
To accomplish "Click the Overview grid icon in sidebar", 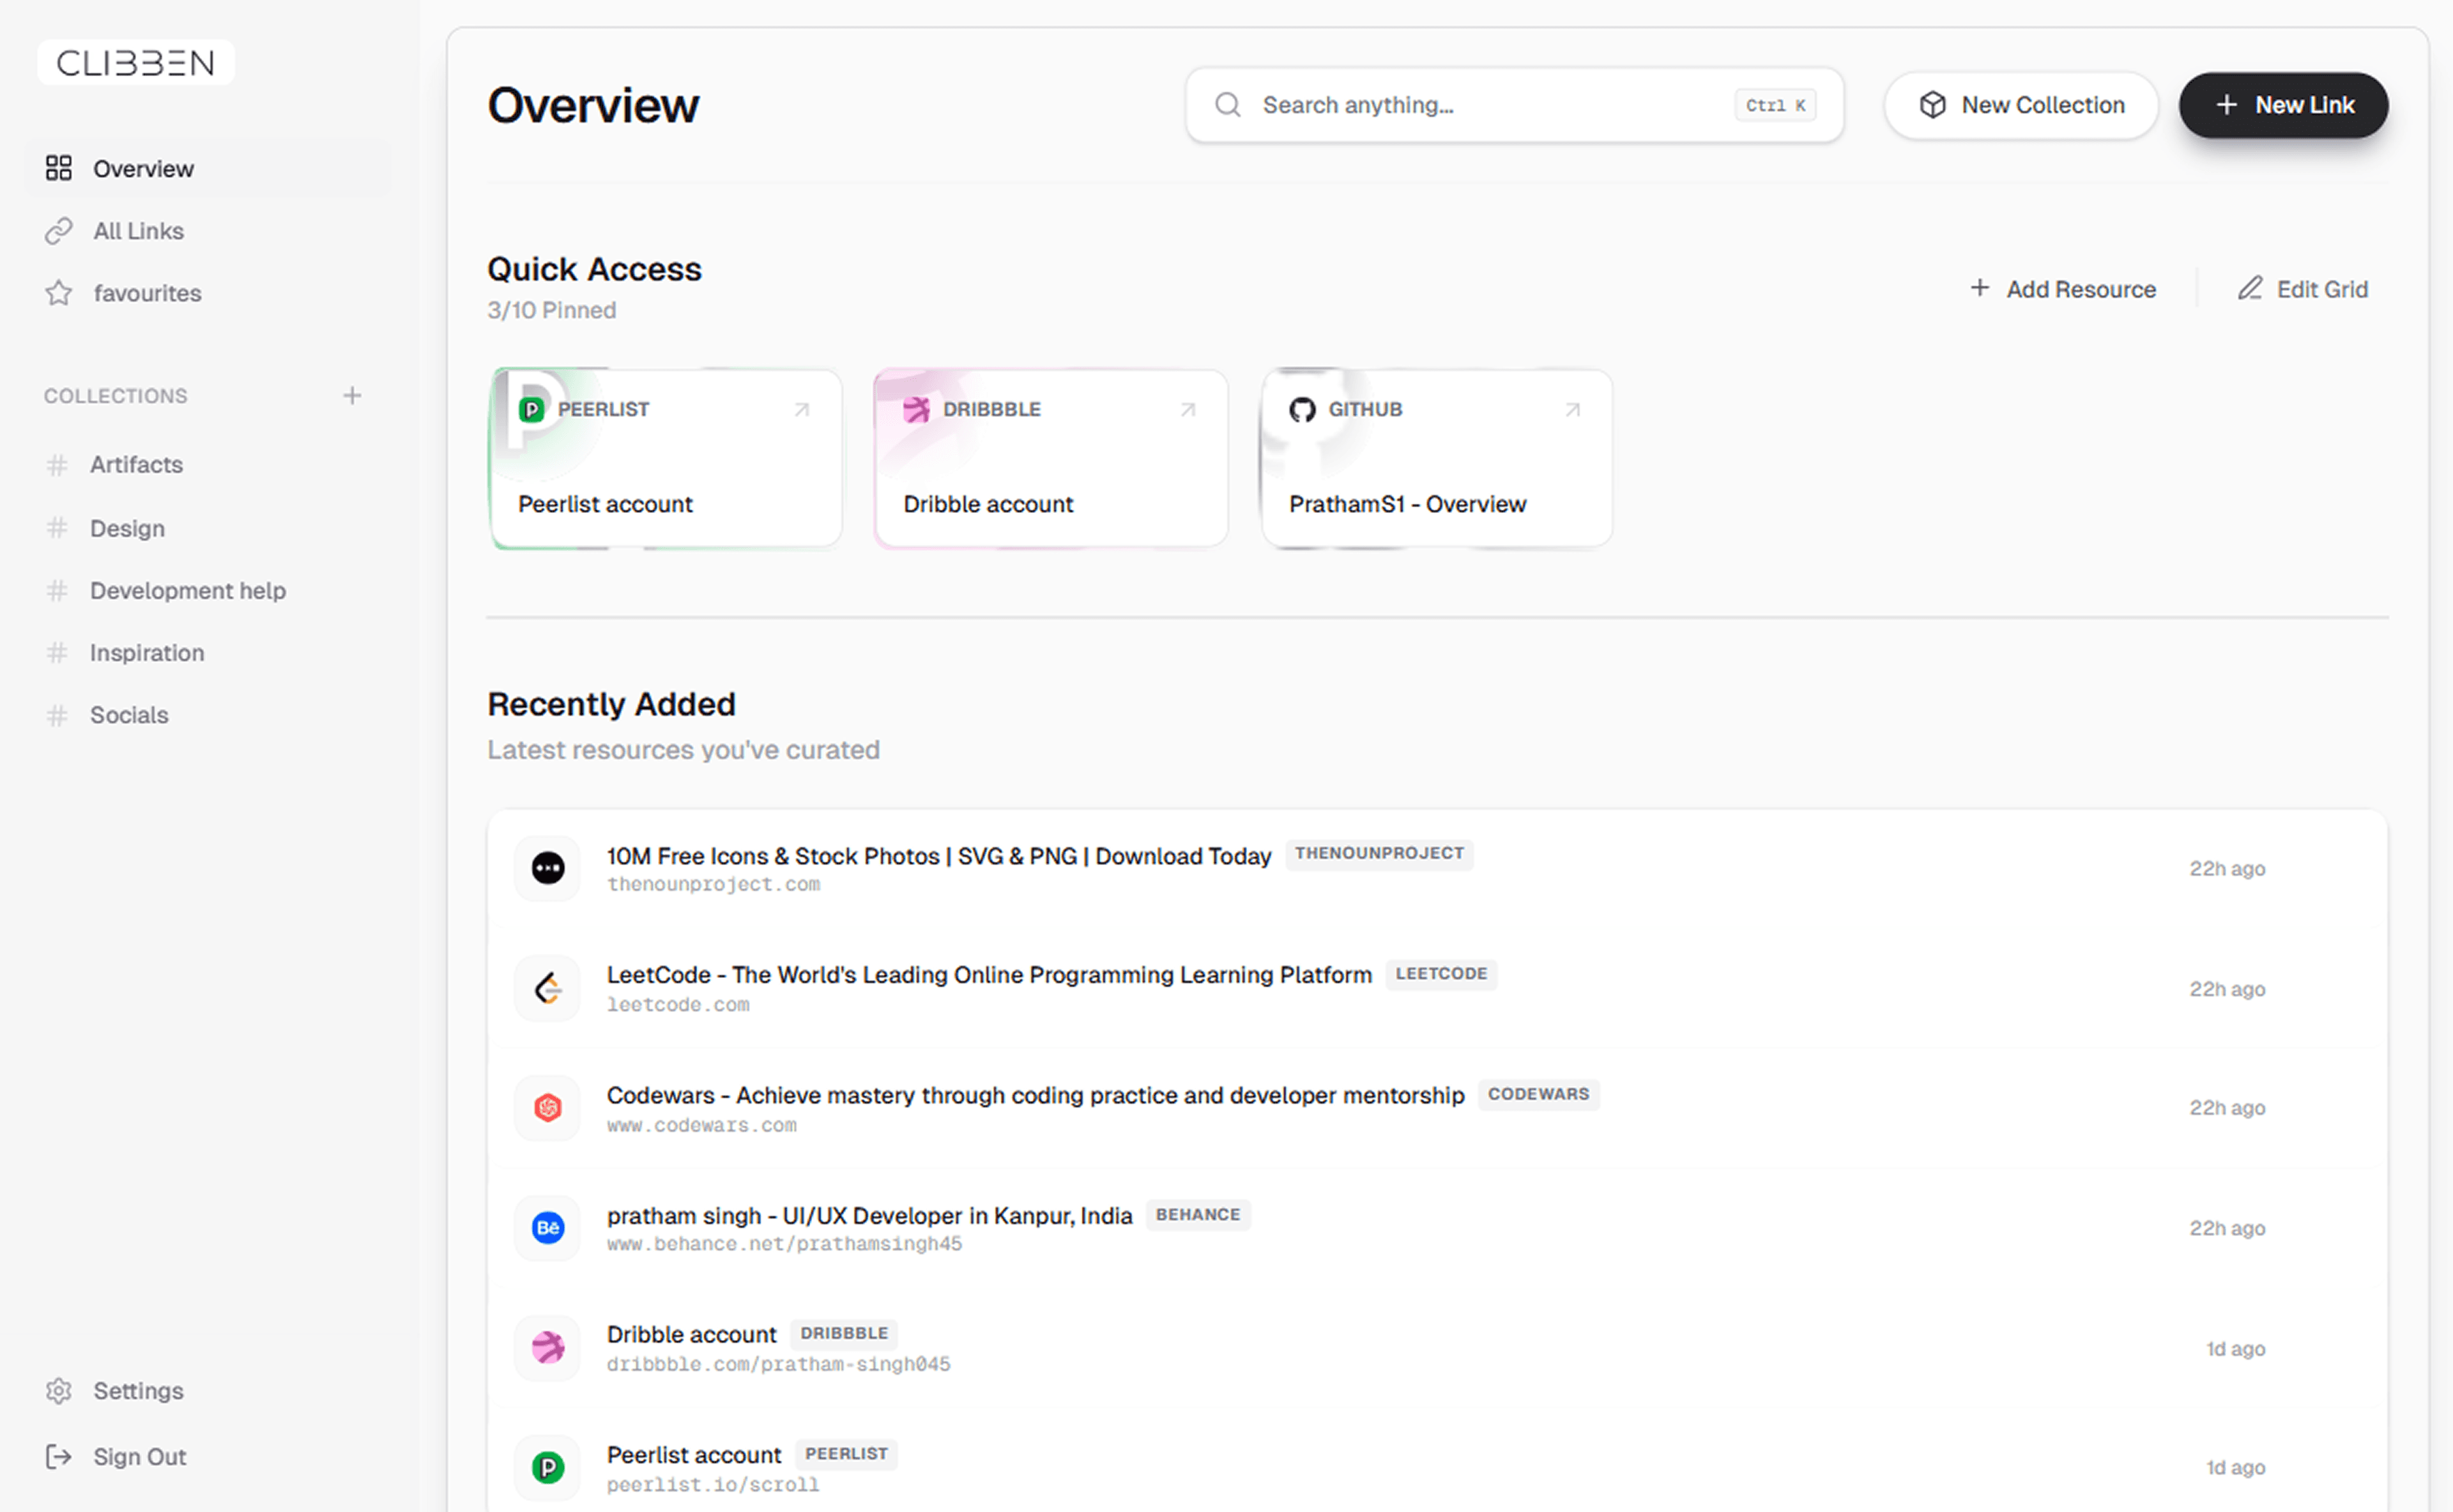I will pos(59,168).
